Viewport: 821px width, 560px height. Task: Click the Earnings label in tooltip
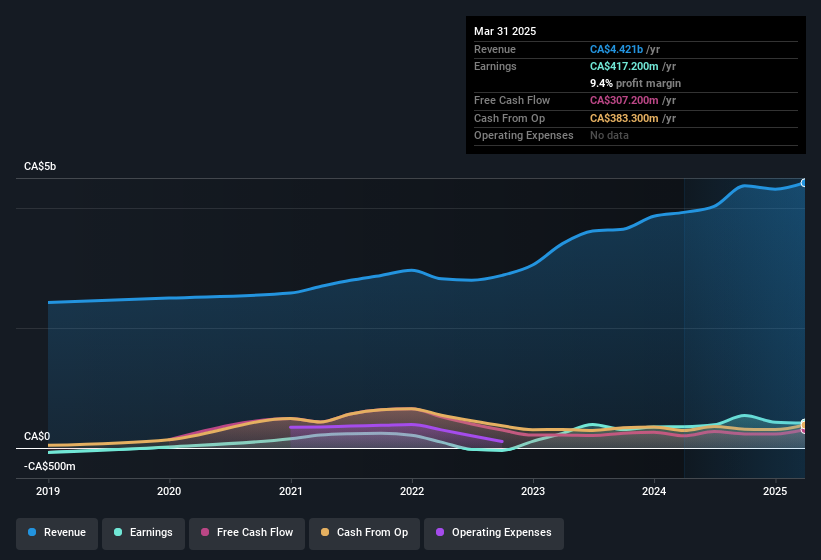tap(495, 66)
